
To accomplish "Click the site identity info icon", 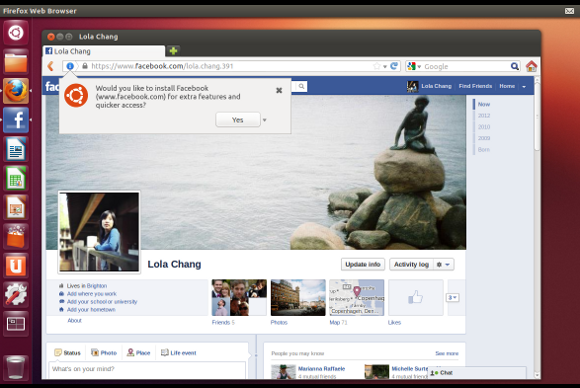I will click(x=70, y=66).
